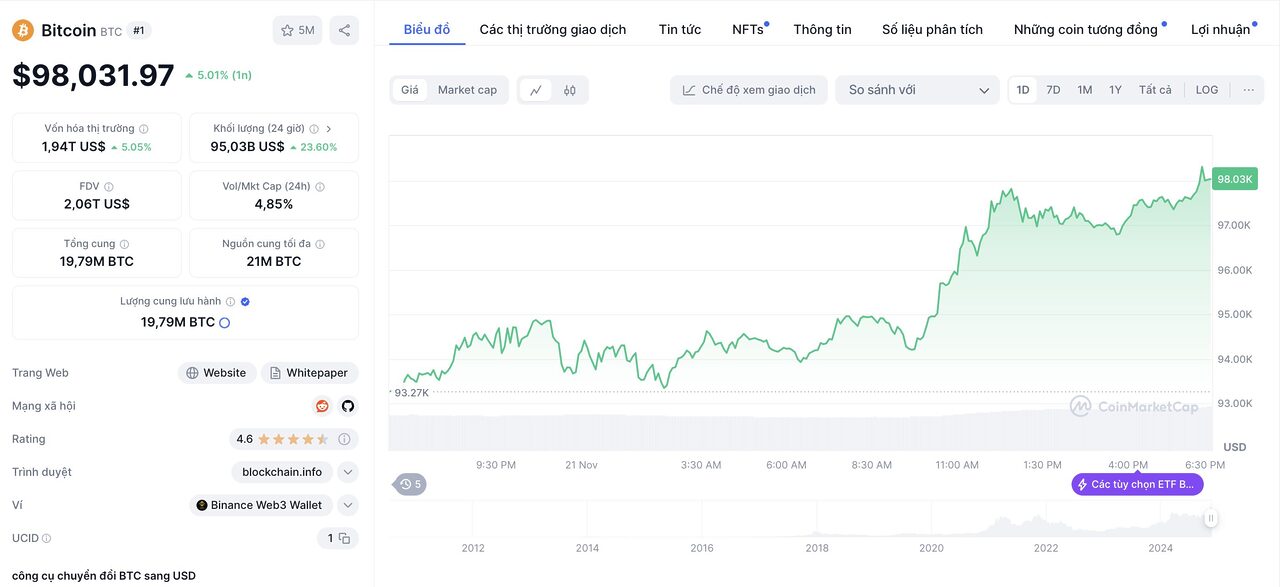Switch chart to Giá view
The height and width of the screenshot is (587, 1280).
point(410,90)
